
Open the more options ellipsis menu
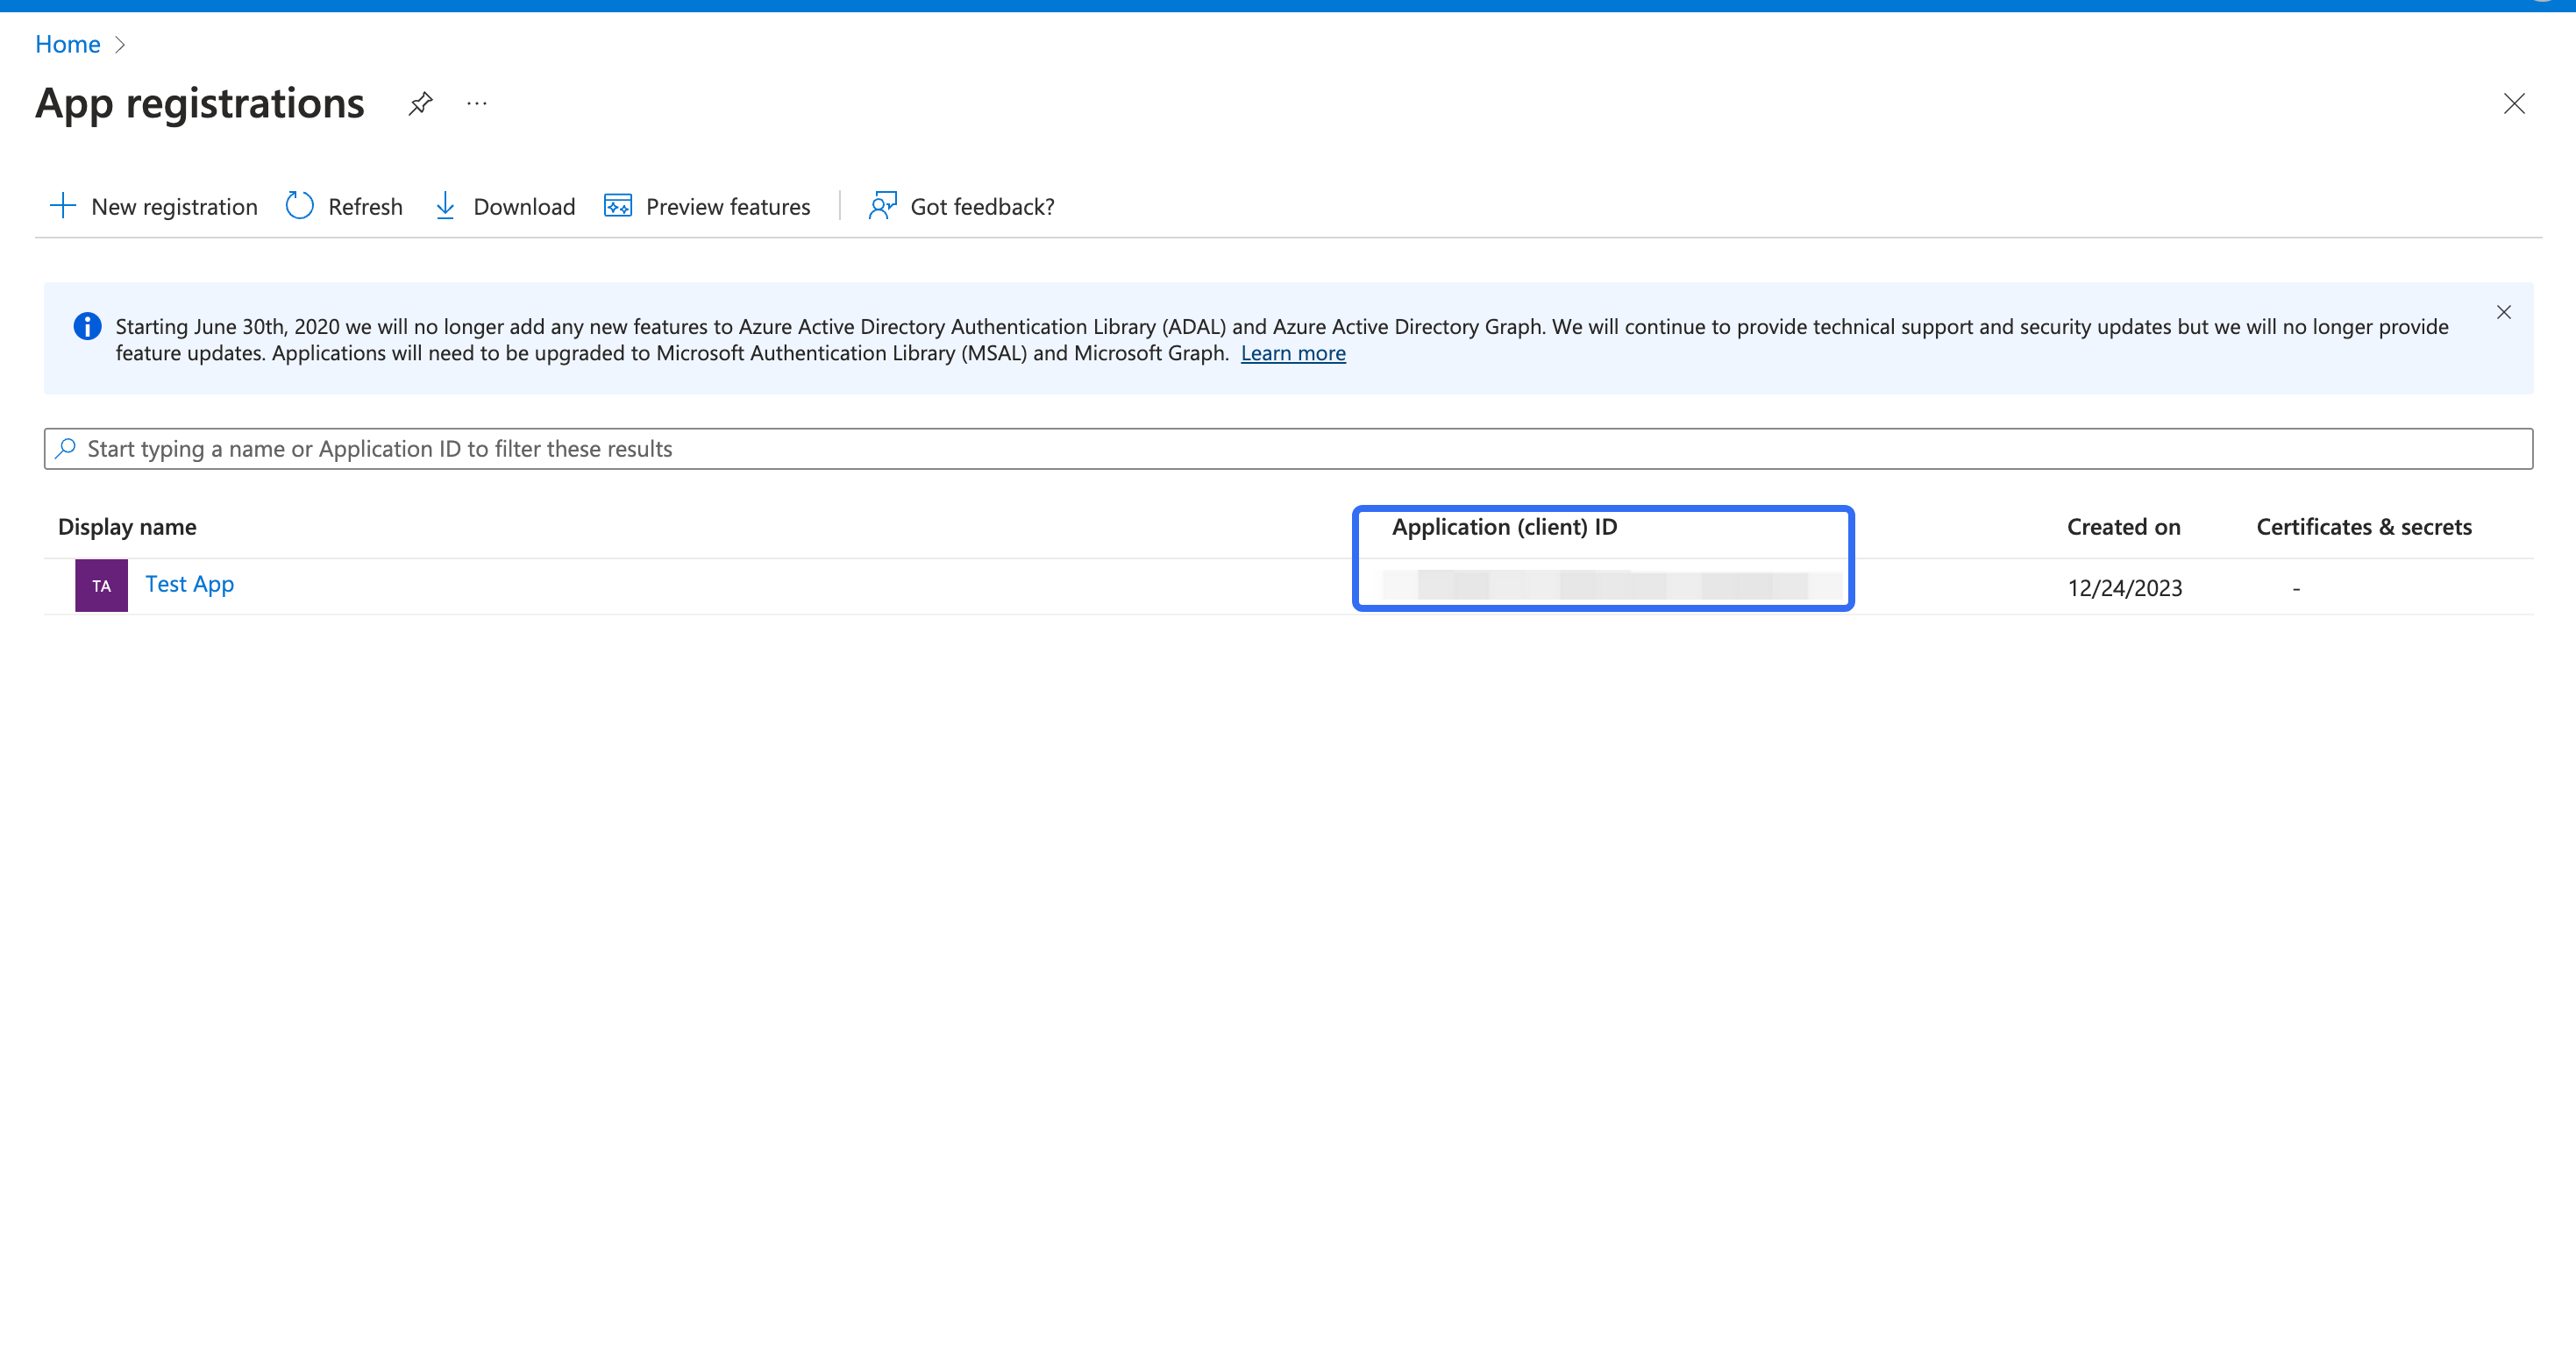(477, 103)
